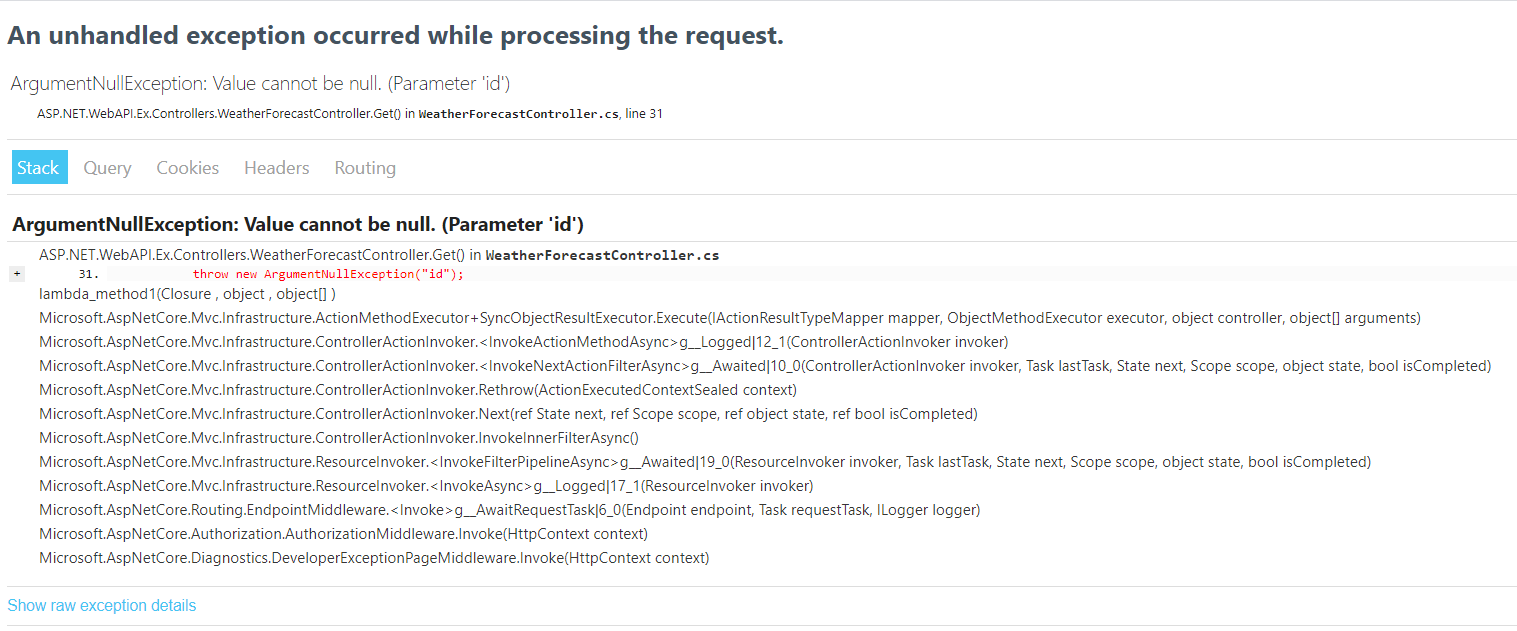
Task: Select the InvokeNextActionFilterAsync stack frame
Action: pos(764,366)
